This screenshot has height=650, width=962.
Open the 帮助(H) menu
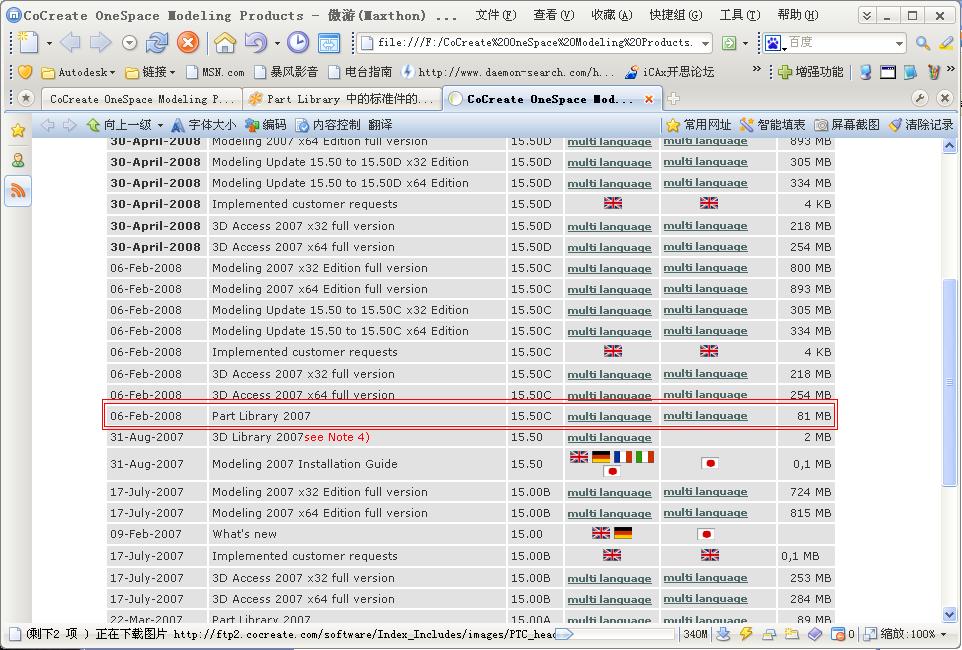pyautogui.click(x=798, y=15)
